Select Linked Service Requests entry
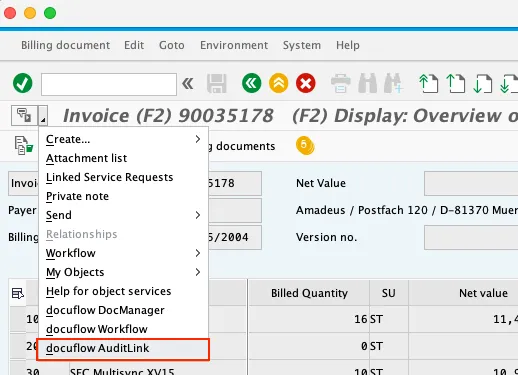Viewport: 518px width, 375px height. (124, 177)
